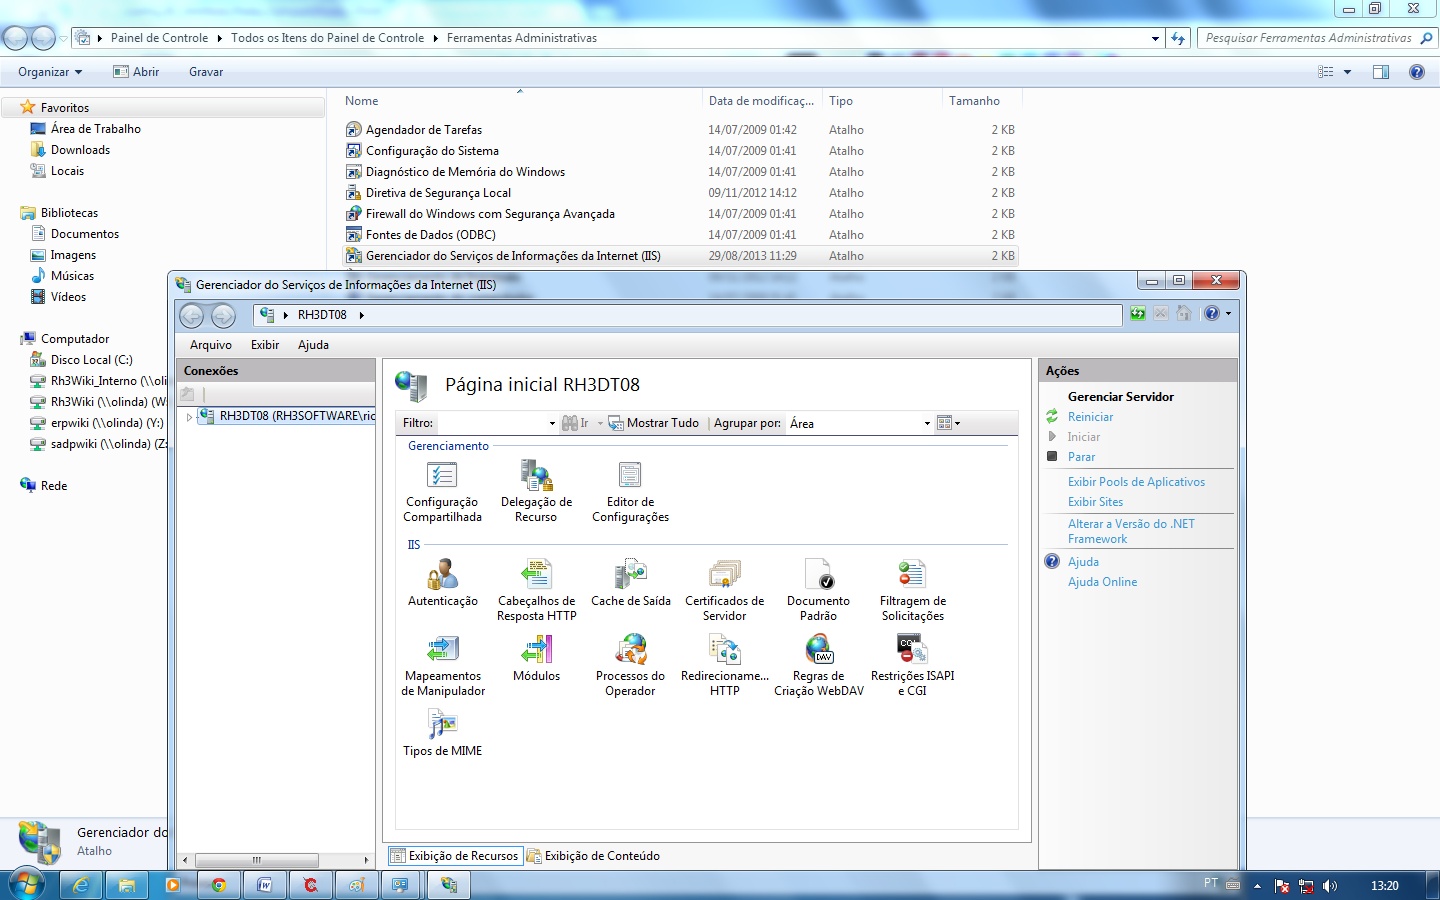
Task: Open the Ajuda menu
Action: pyautogui.click(x=313, y=345)
